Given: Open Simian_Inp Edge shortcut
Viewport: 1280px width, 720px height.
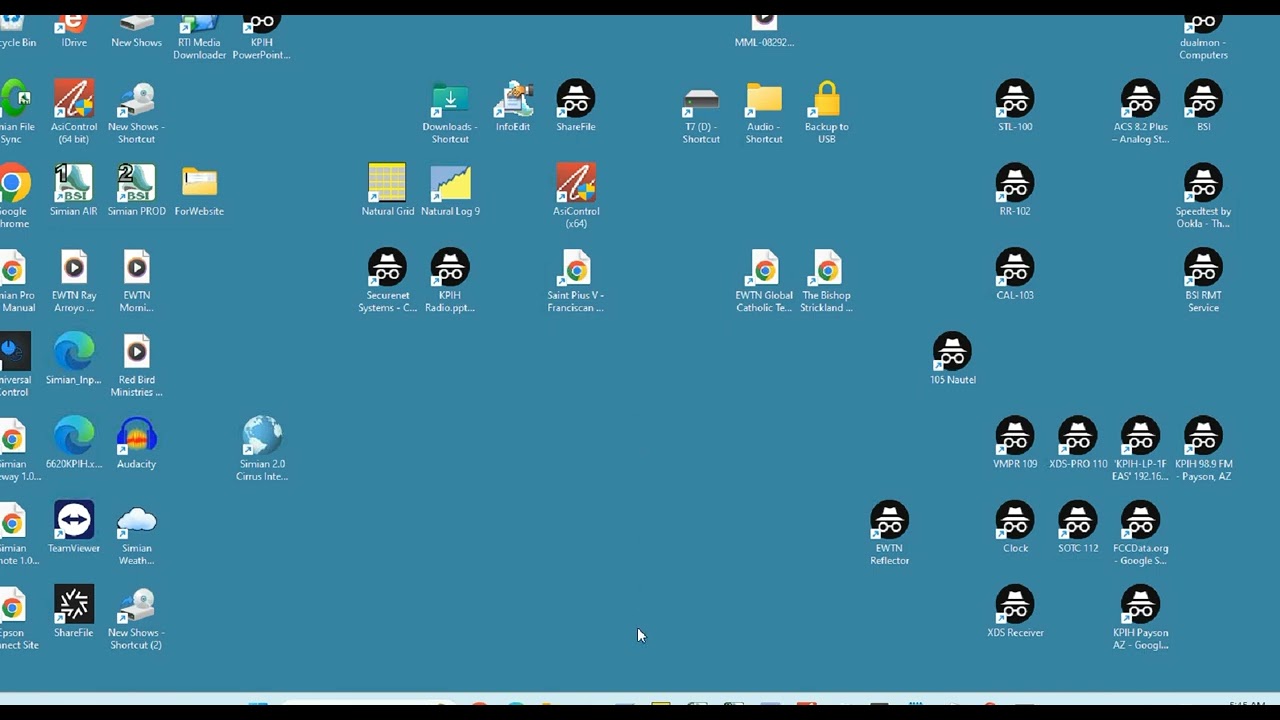Looking at the screenshot, I should pos(74,359).
